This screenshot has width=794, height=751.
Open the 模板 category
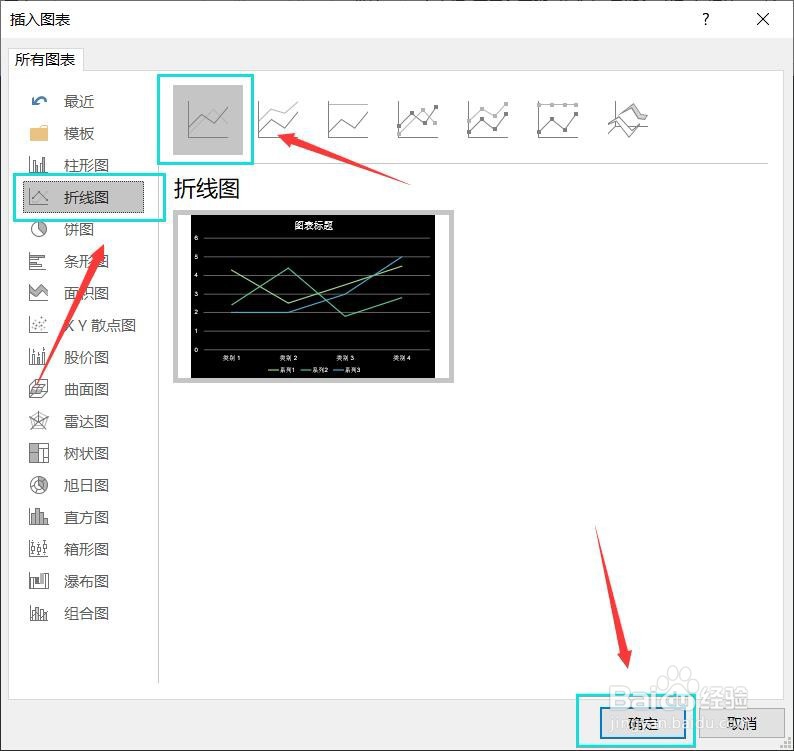tap(79, 133)
